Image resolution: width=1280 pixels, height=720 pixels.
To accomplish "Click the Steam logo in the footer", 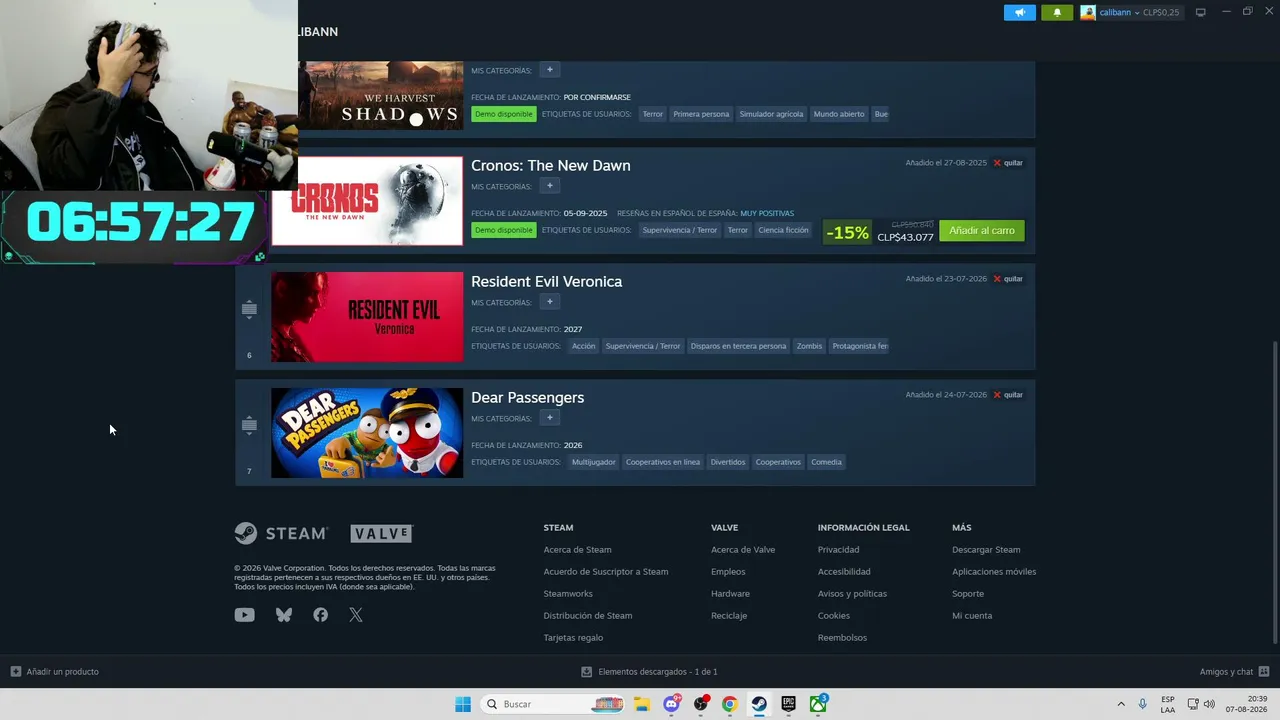I will point(281,534).
